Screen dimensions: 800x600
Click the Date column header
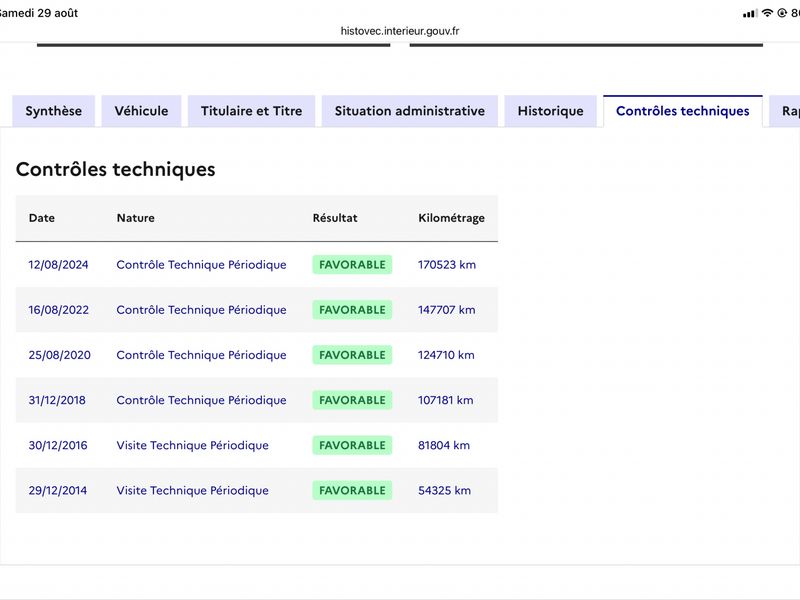click(x=42, y=218)
